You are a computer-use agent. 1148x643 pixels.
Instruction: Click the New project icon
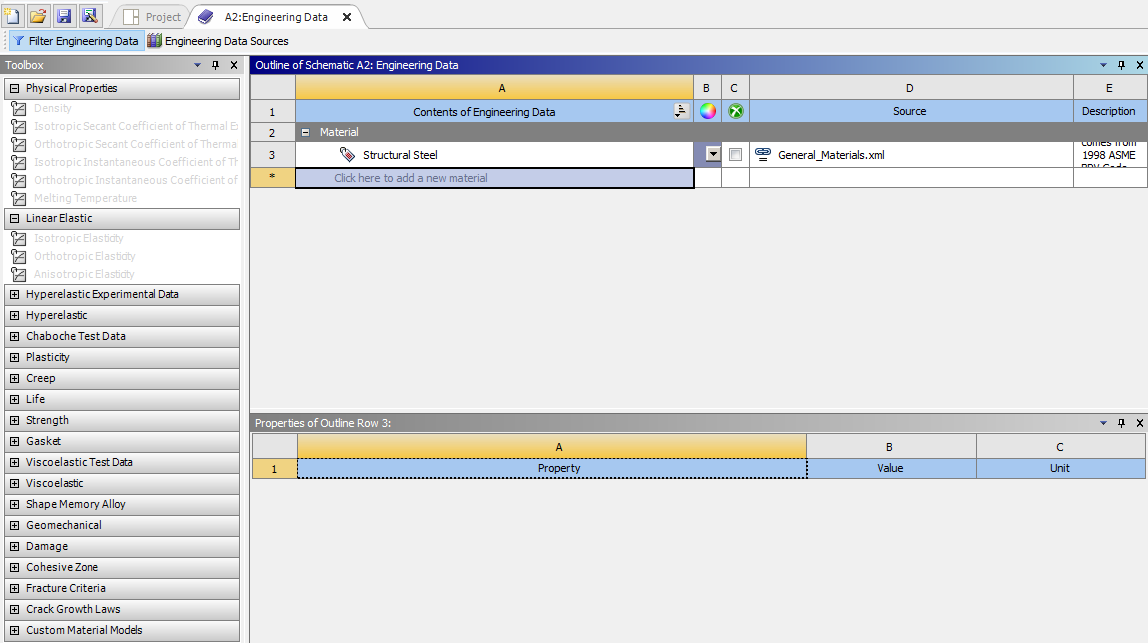[12, 15]
